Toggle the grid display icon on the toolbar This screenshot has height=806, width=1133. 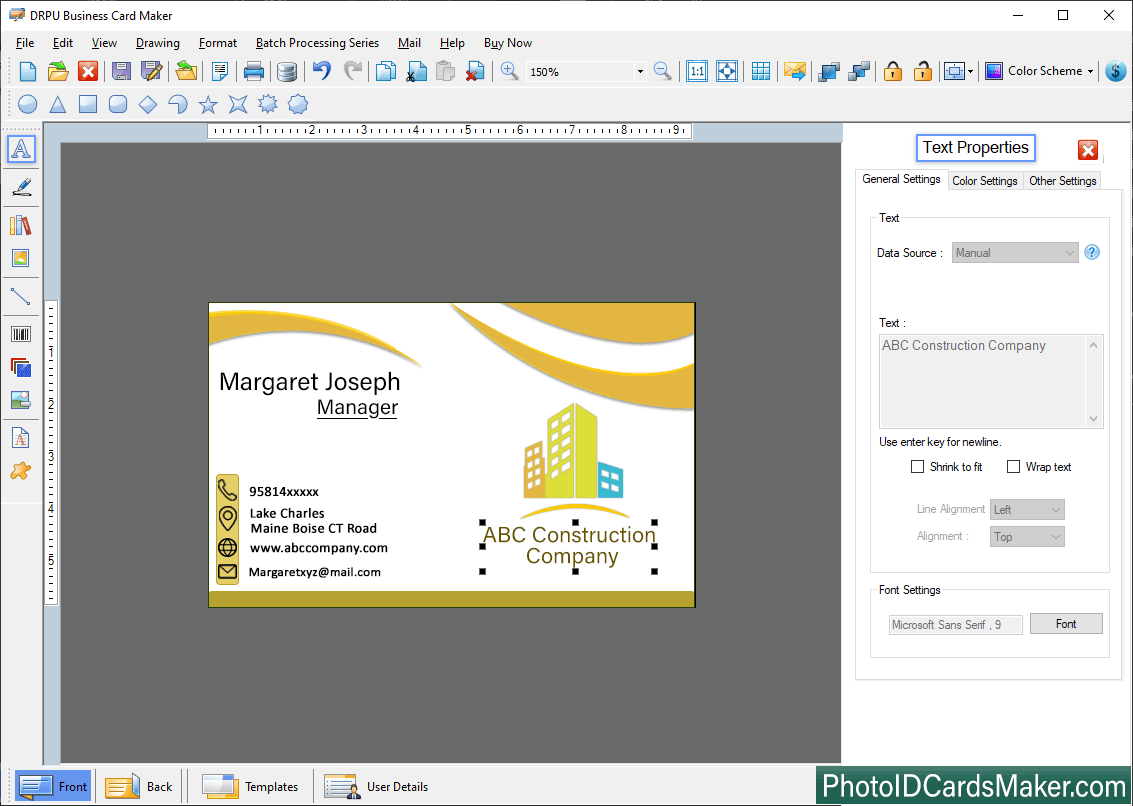pyautogui.click(x=760, y=71)
